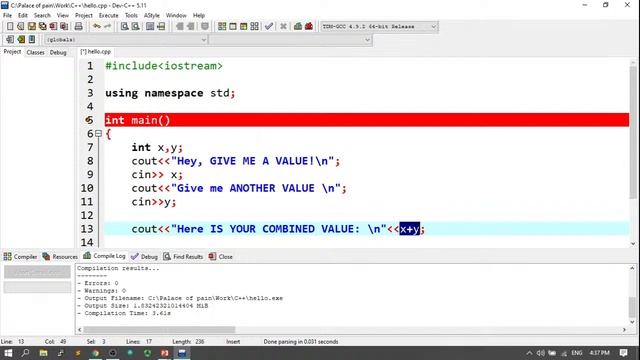Click the Unindent toolbar icon
The height and width of the screenshot is (360, 640).
point(191,27)
